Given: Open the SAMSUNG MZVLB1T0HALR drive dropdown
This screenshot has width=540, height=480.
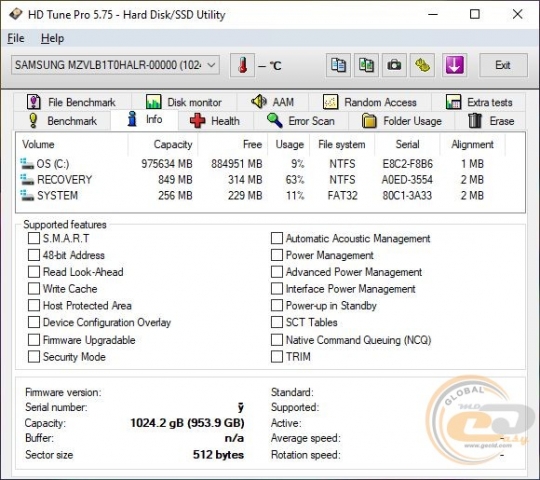Looking at the screenshot, I should click(x=115, y=65).
